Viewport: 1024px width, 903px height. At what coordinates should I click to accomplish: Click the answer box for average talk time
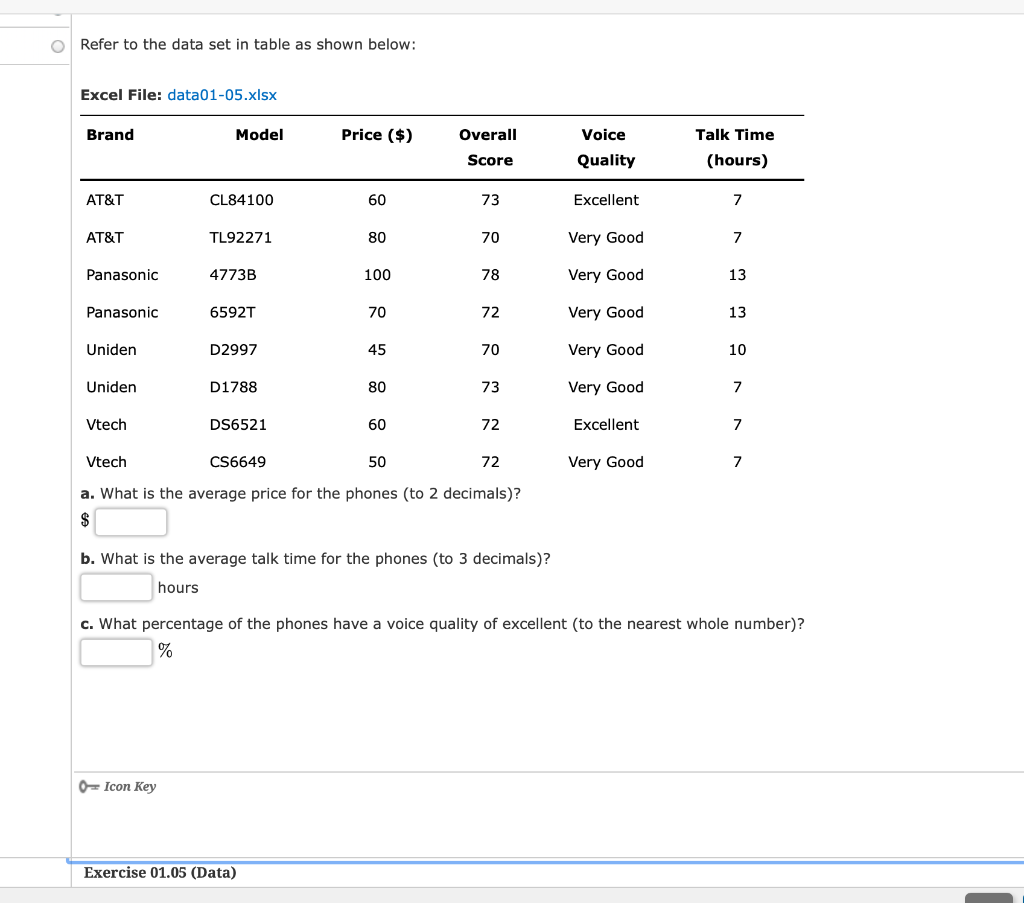coord(116,587)
